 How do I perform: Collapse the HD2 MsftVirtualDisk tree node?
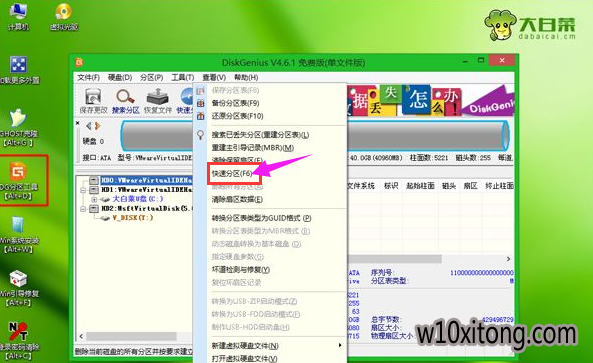click(83, 208)
